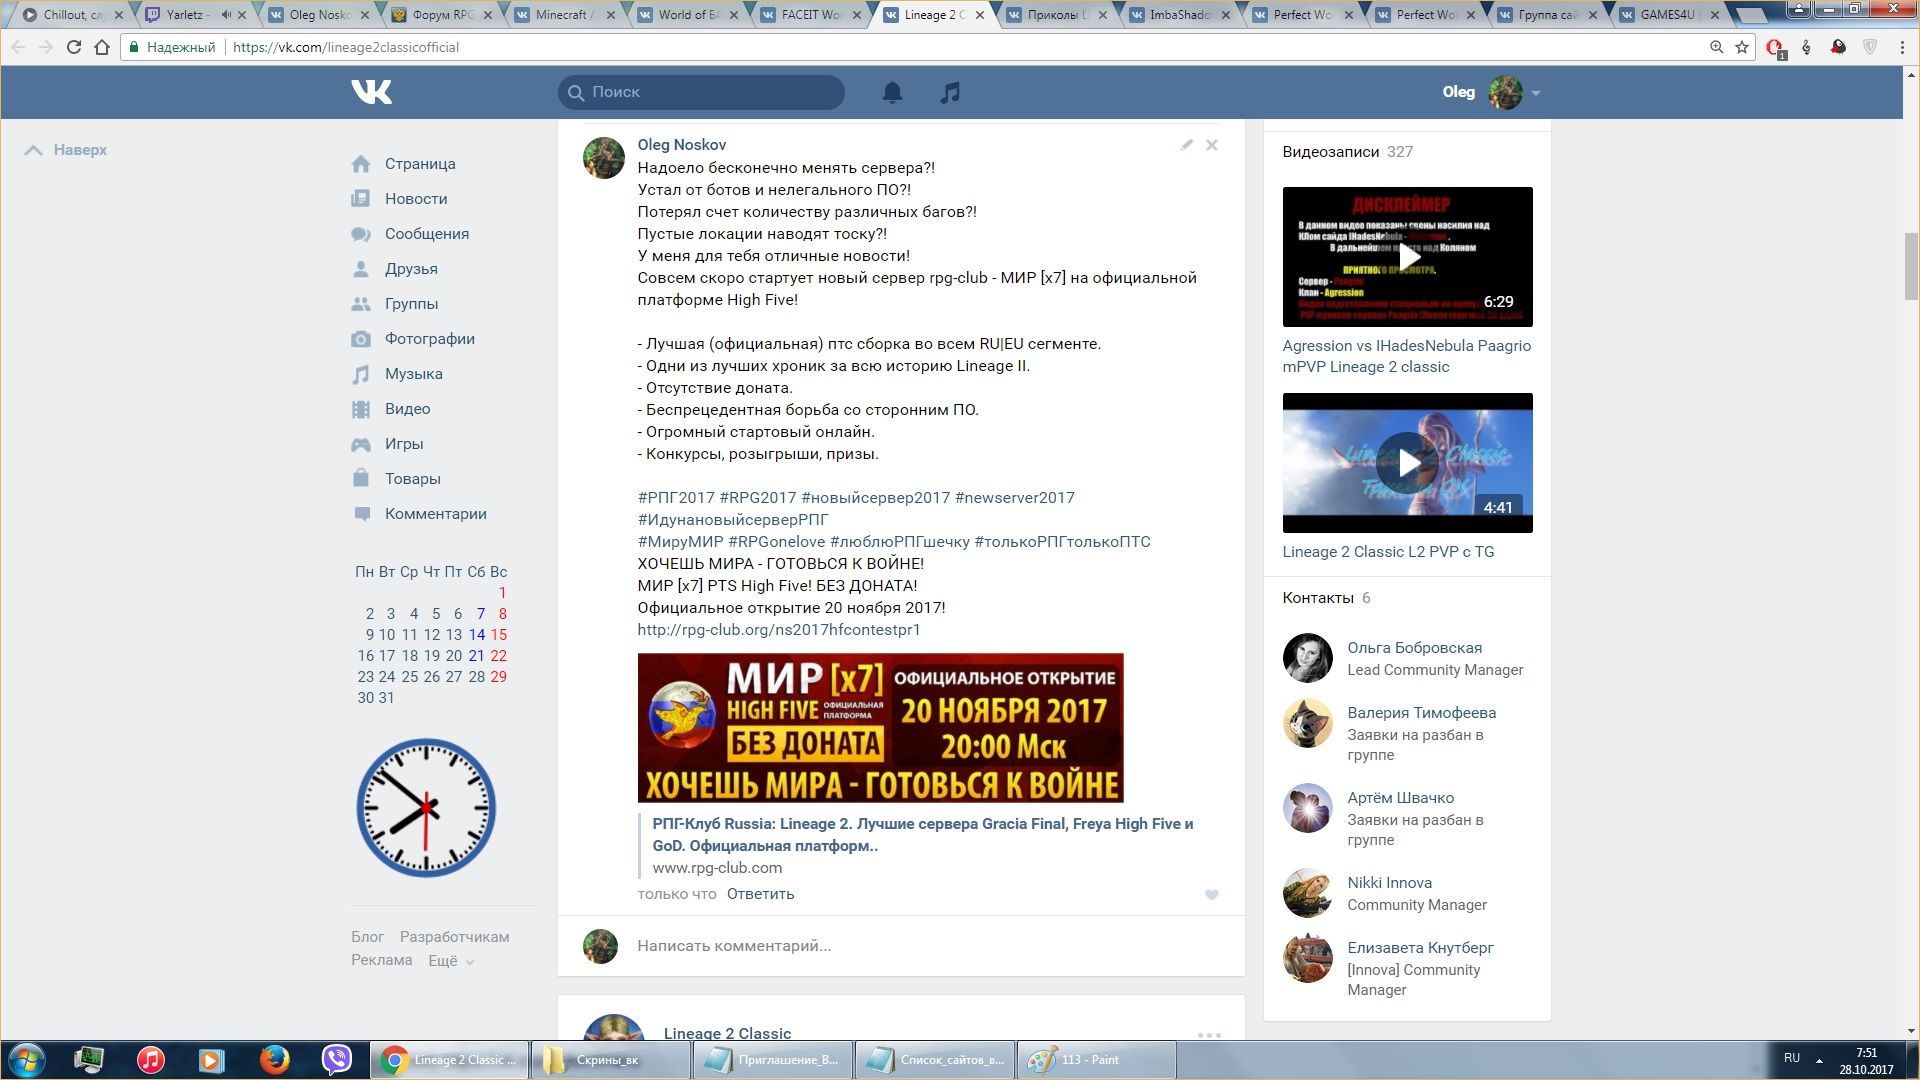Open post options menu for Lineage 2 Classic

[1209, 1035]
